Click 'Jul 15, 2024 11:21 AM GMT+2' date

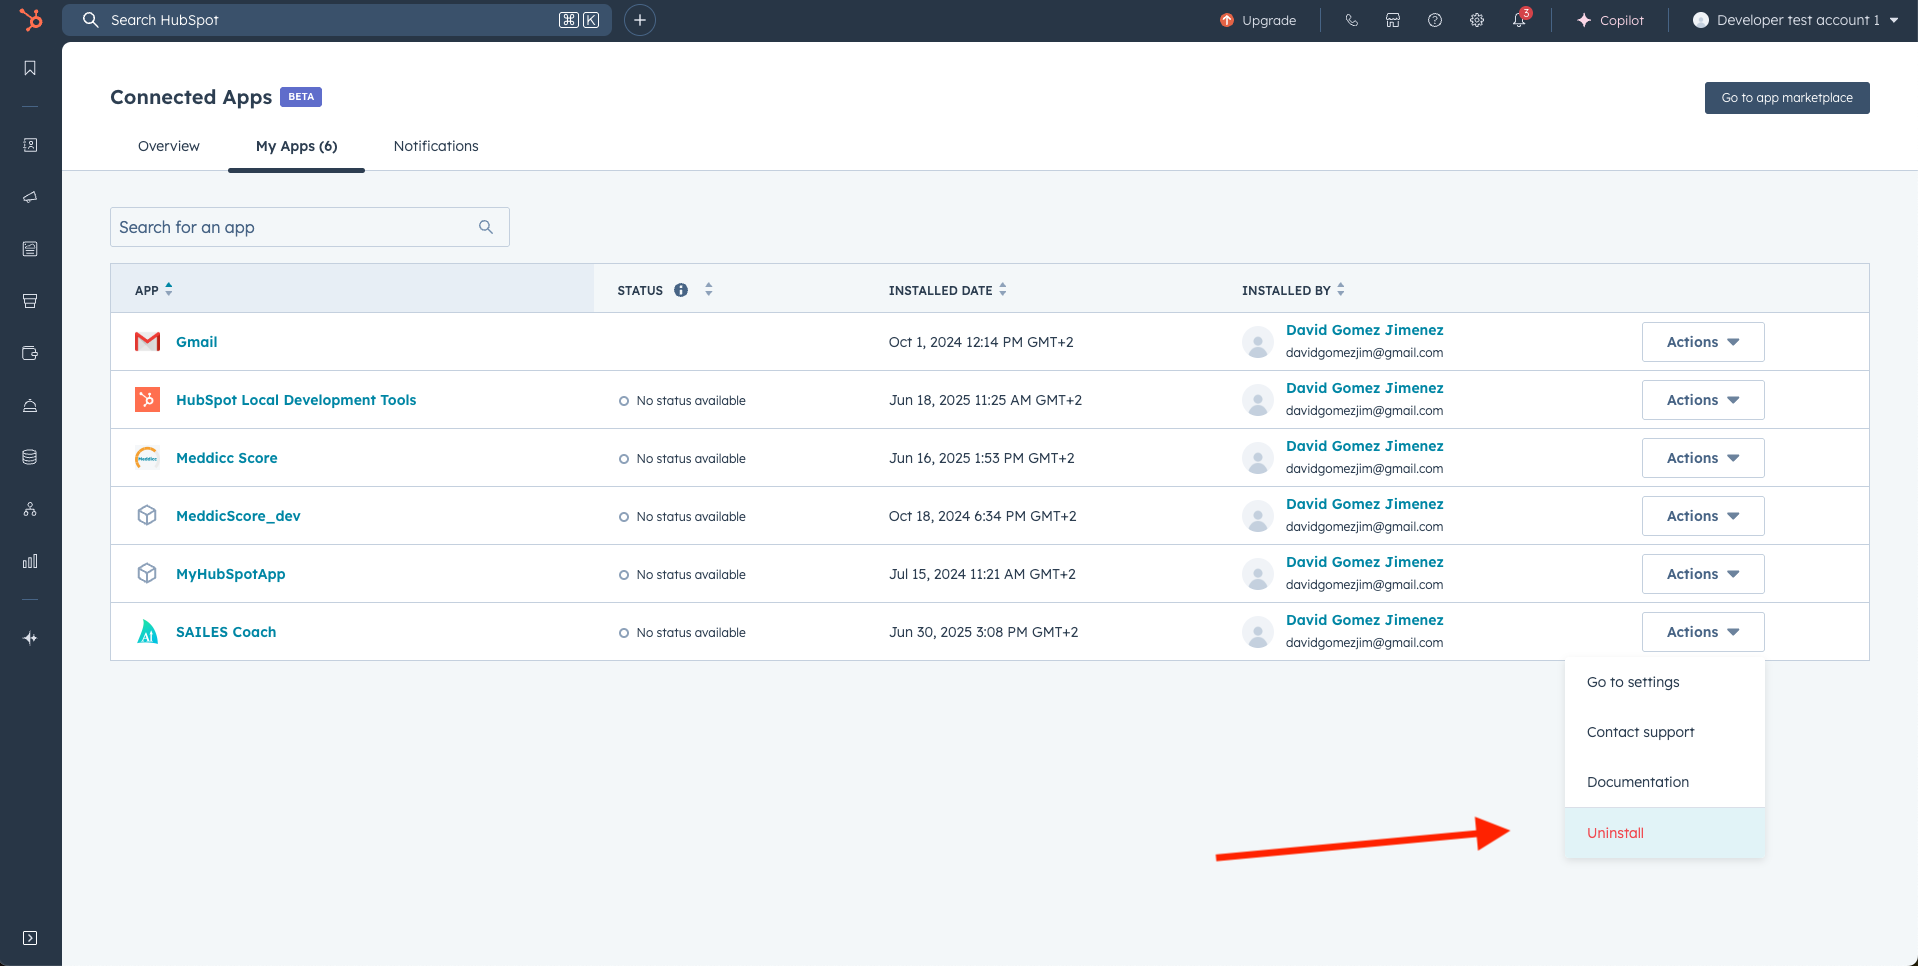pyautogui.click(x=982, y=574)
